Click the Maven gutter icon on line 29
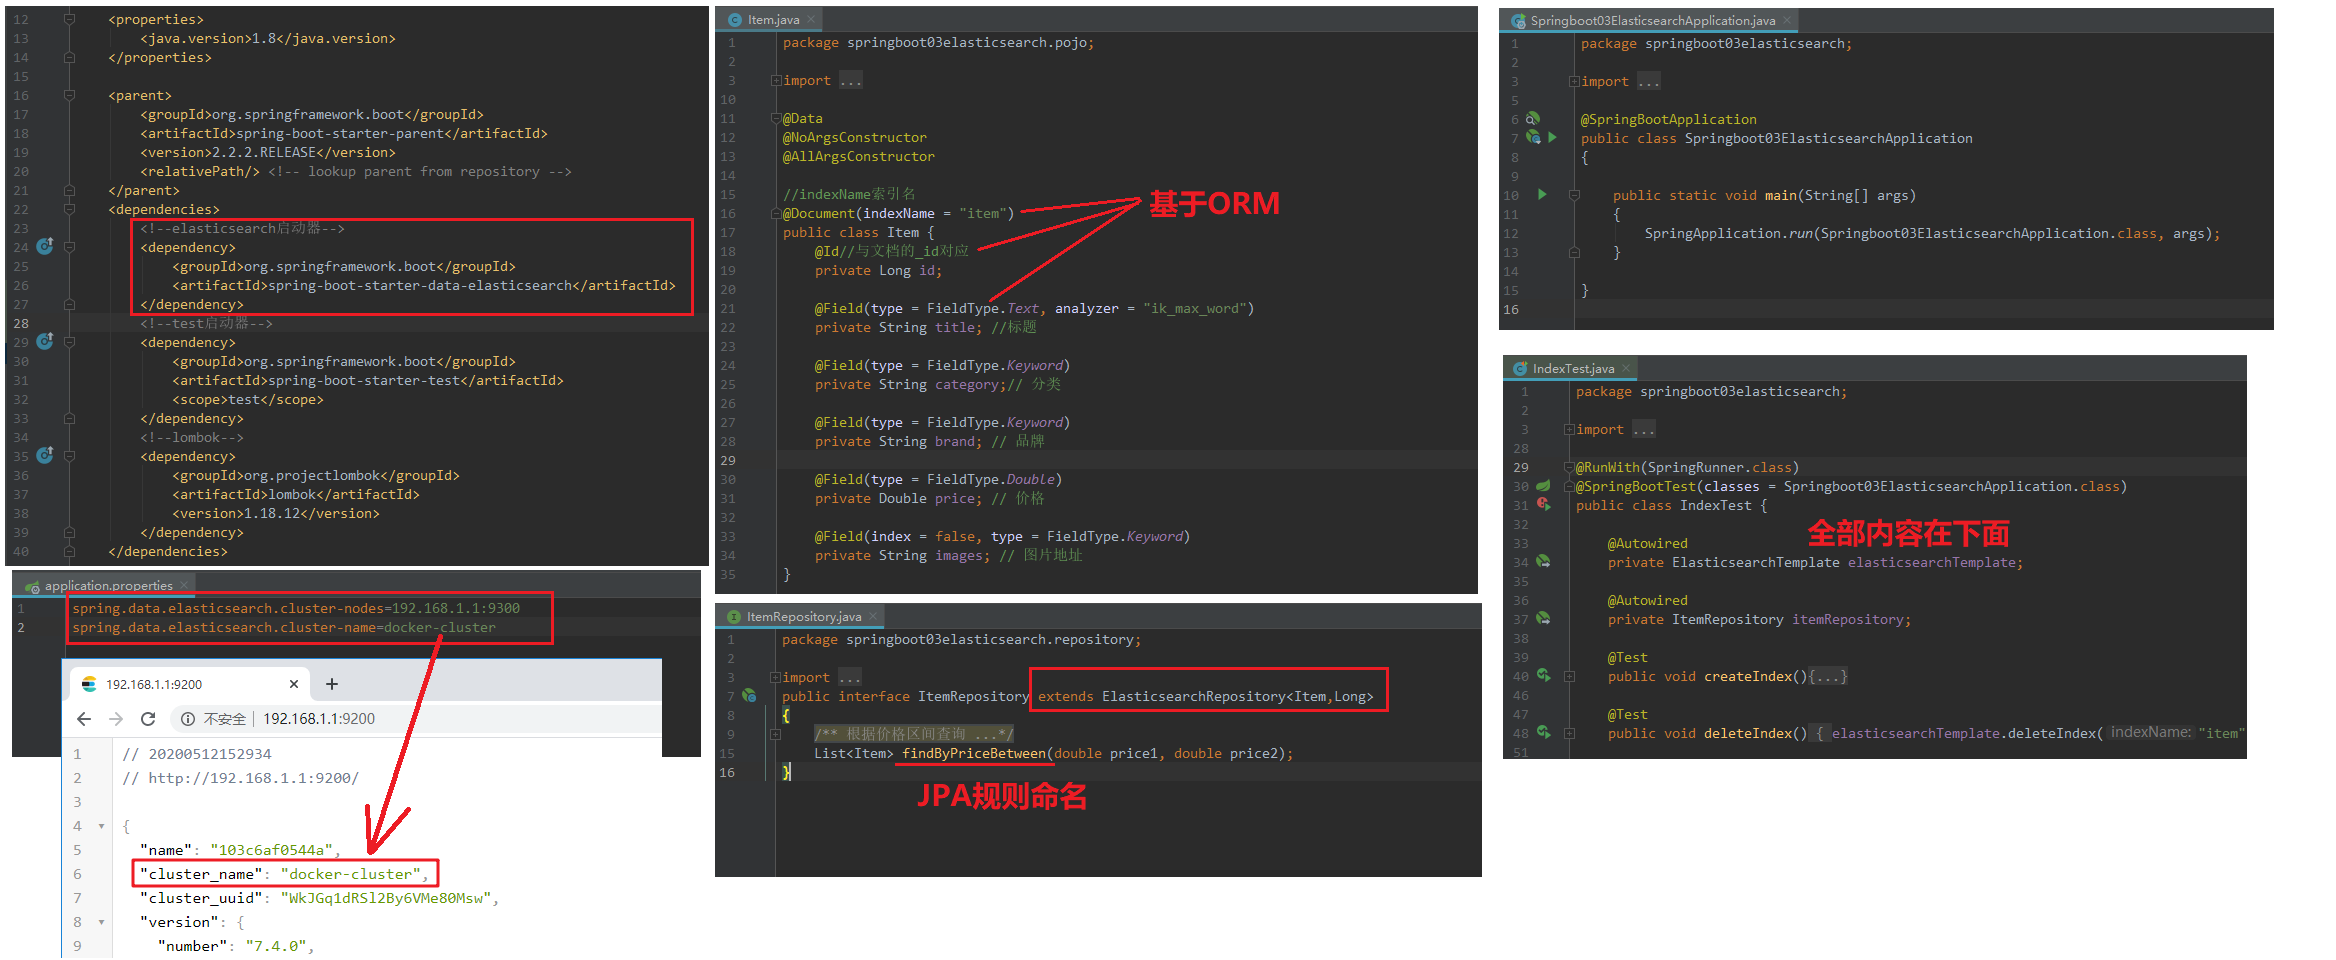The image size is (2336, 960). coord(44,341)
